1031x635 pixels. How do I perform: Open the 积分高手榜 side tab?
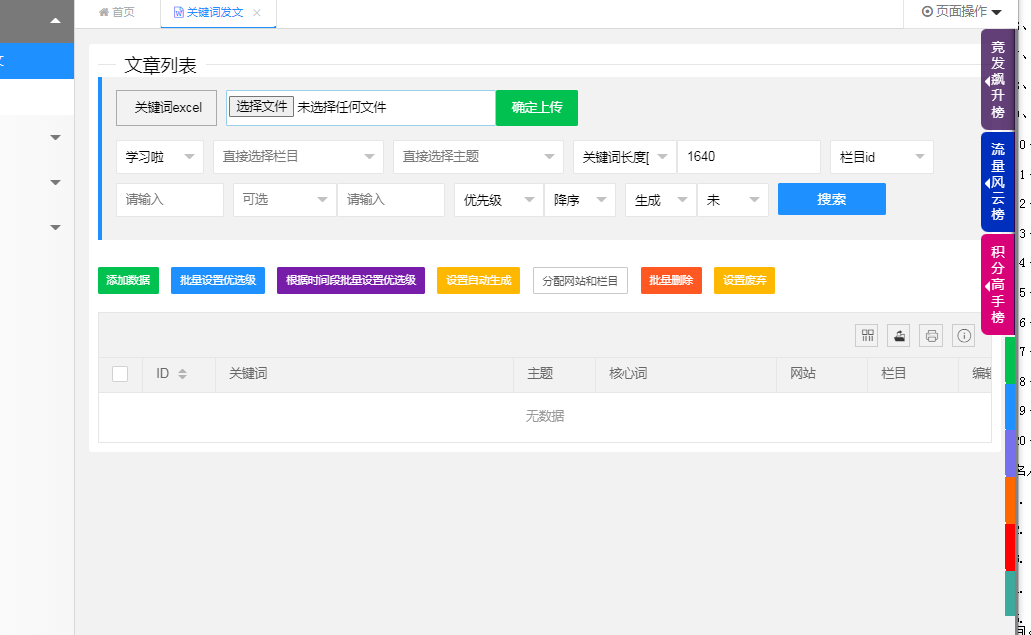998,285
